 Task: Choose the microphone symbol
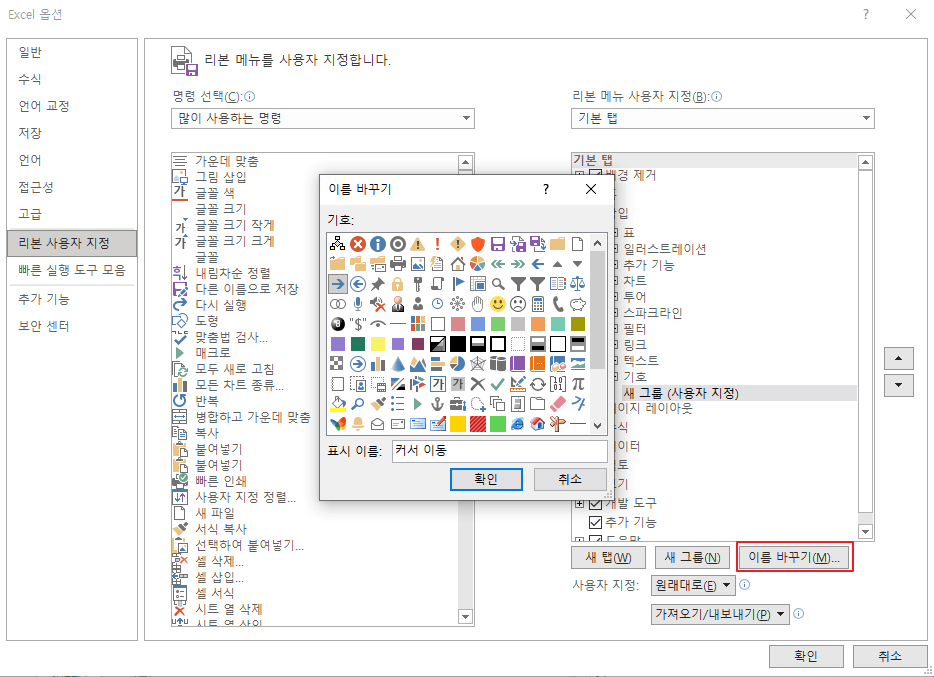click(x=357, y=304)
